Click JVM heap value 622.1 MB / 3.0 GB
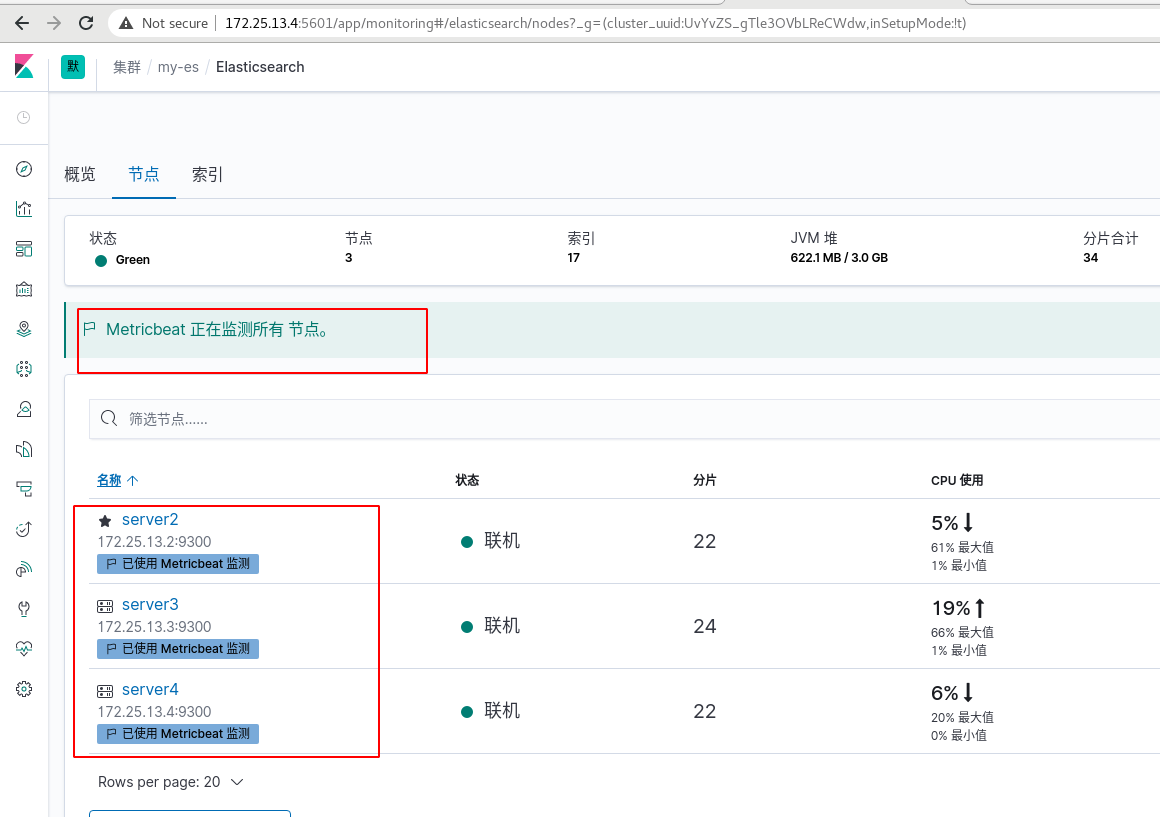The image size is (1160, 817). point(839,258)
